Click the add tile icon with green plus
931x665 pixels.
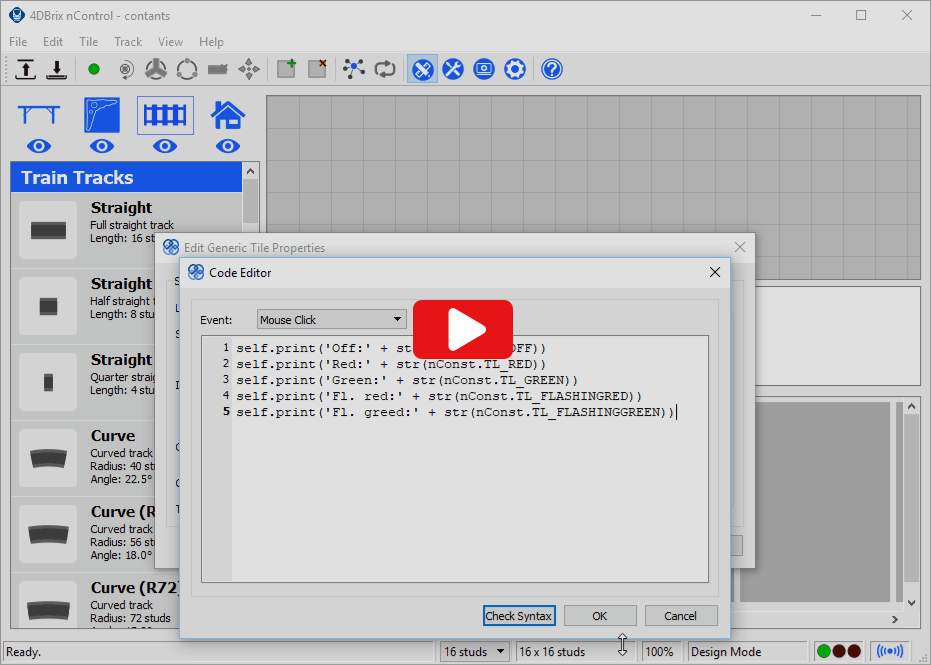click(287, 69)
